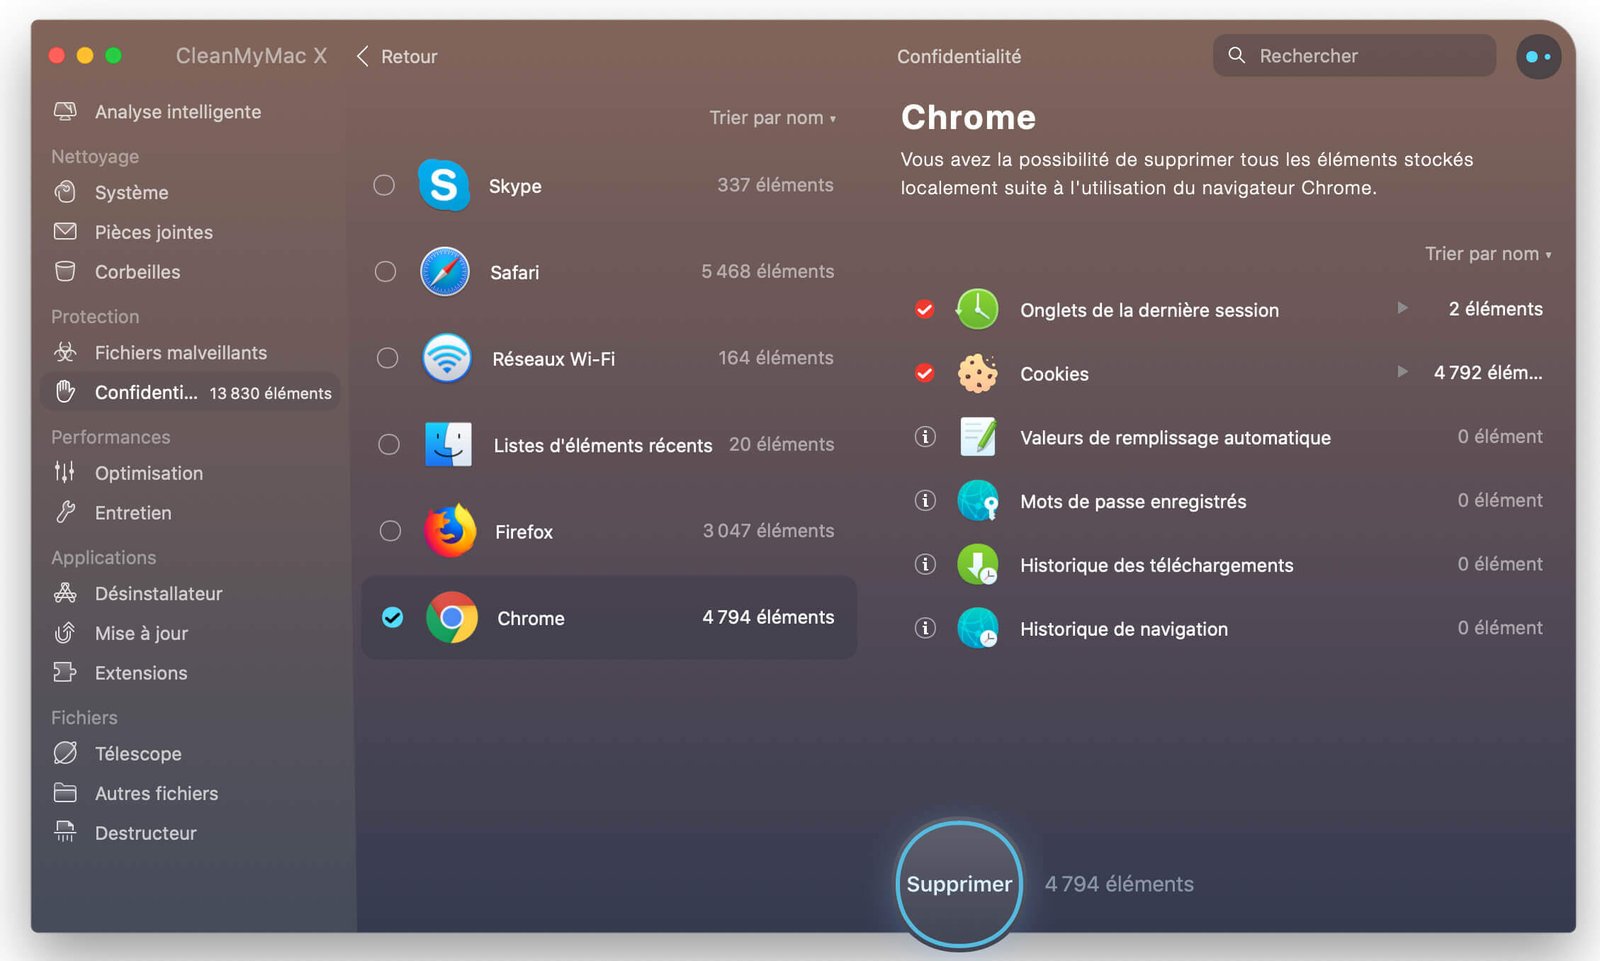
Task: Open Trier par nom in Chrome details
Action: pos(1488,254)
